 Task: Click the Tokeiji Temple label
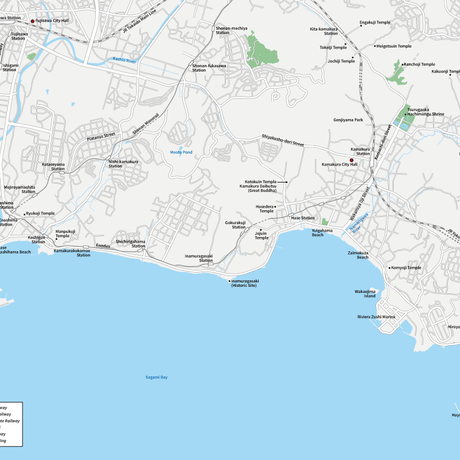(333, 47)
